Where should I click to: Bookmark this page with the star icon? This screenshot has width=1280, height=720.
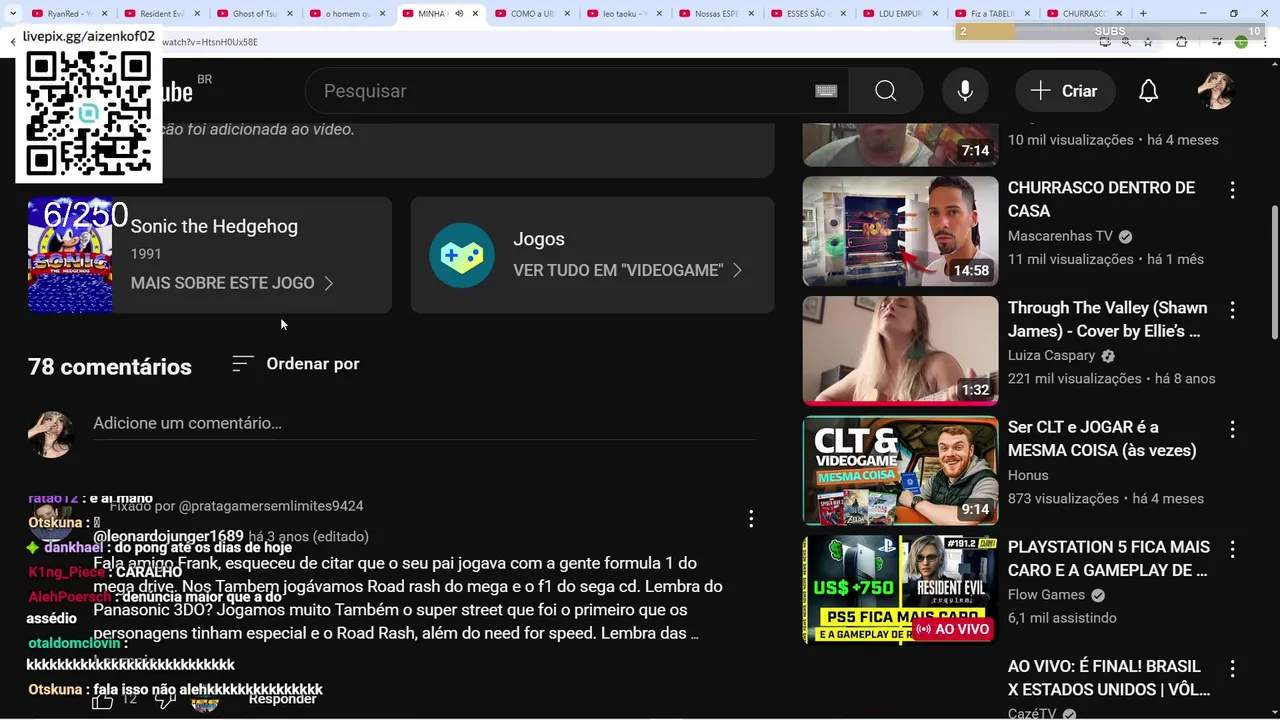pos(1148,42)
